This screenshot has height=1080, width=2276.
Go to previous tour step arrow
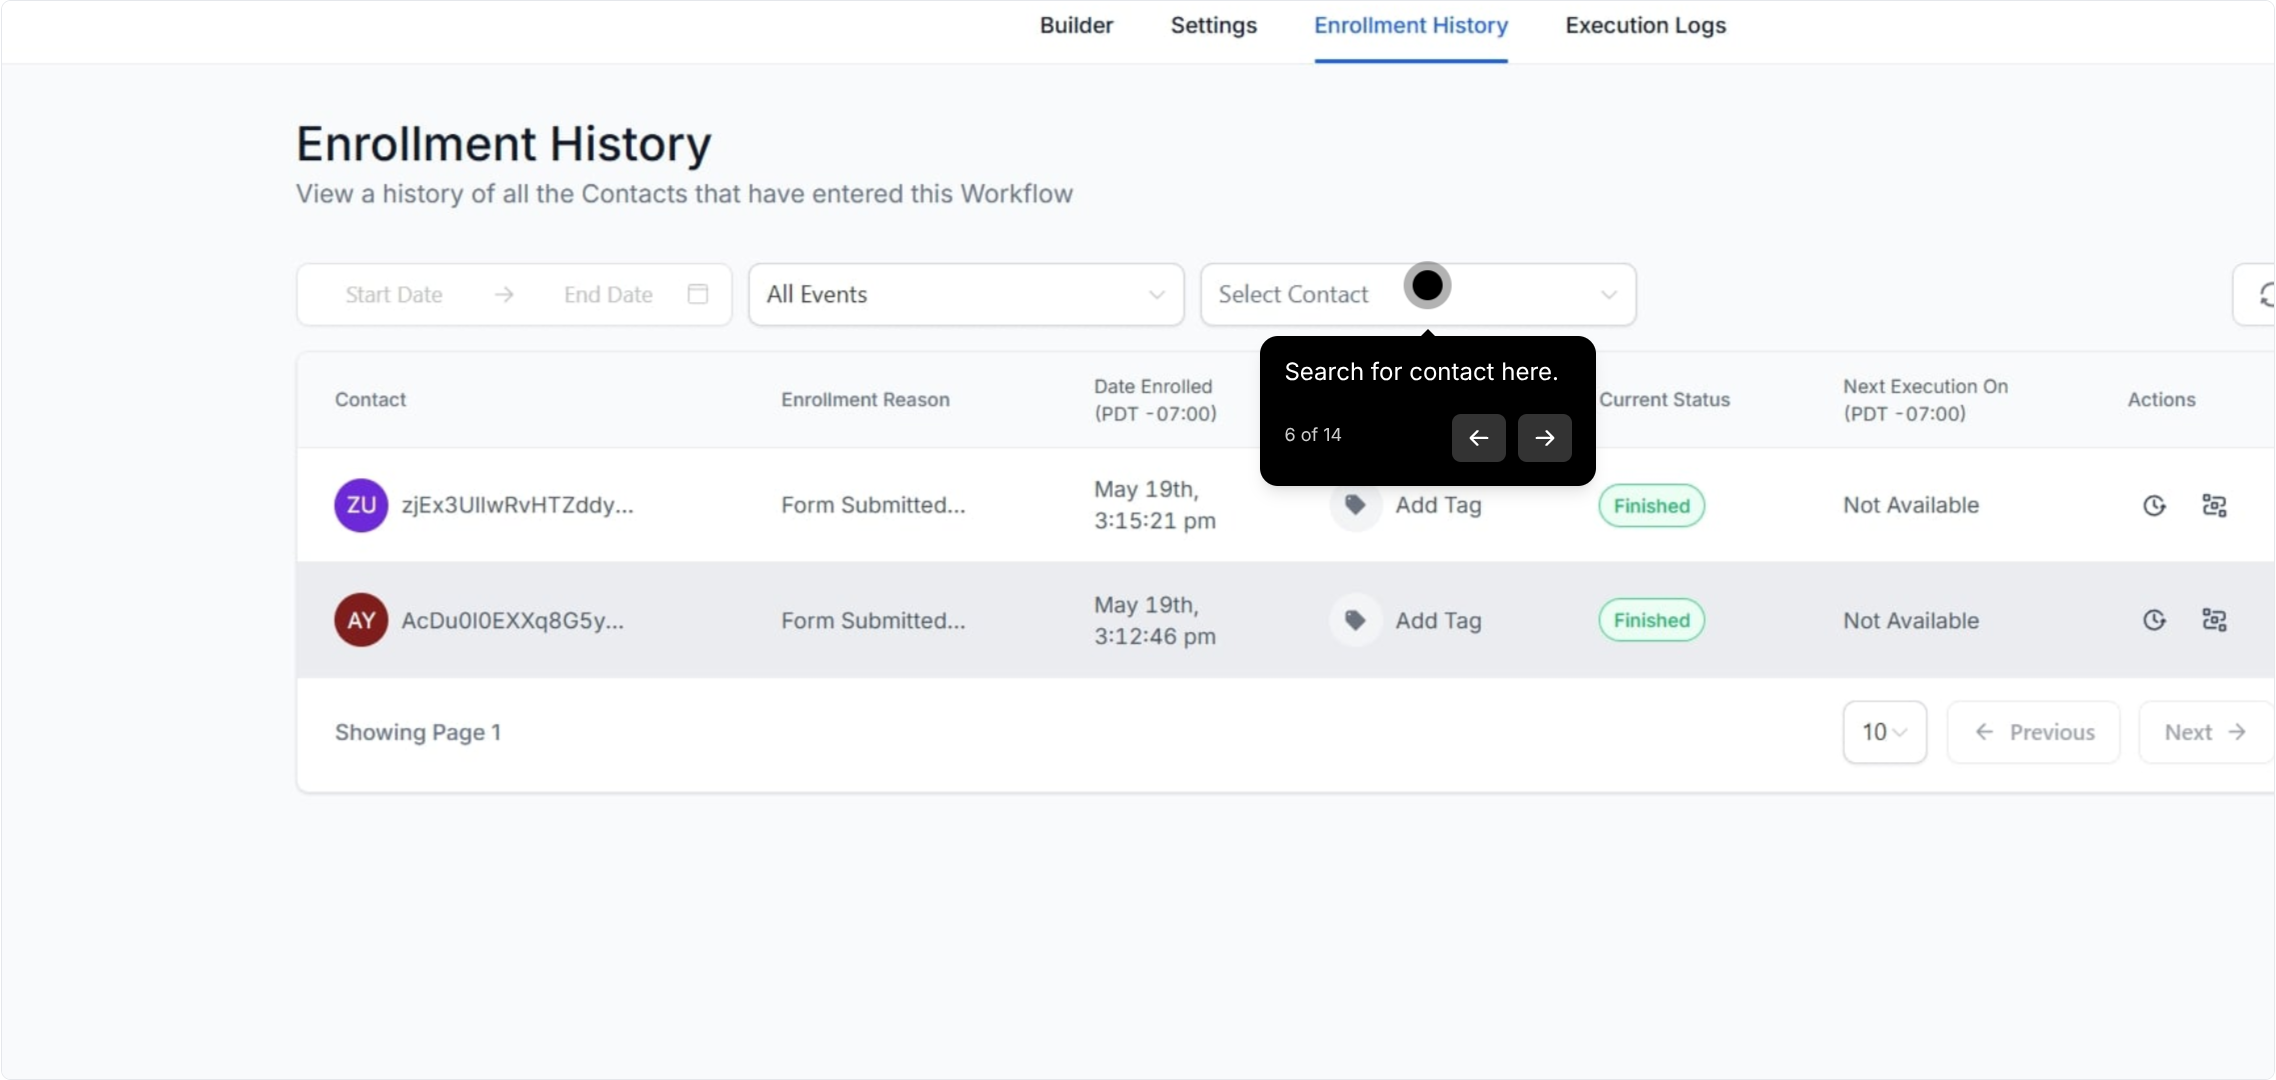(1479, 438)
